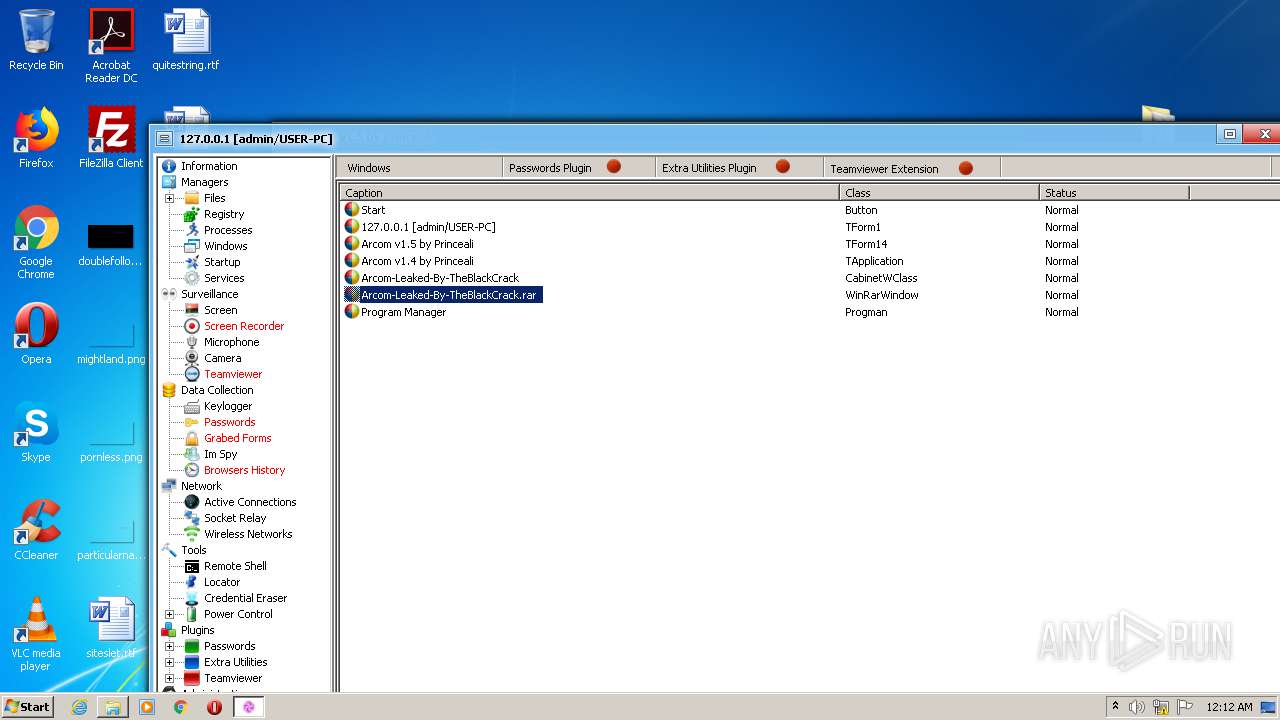Open the Screen Recorder icon
The image size is (1280, 720).
click(192, 326)
